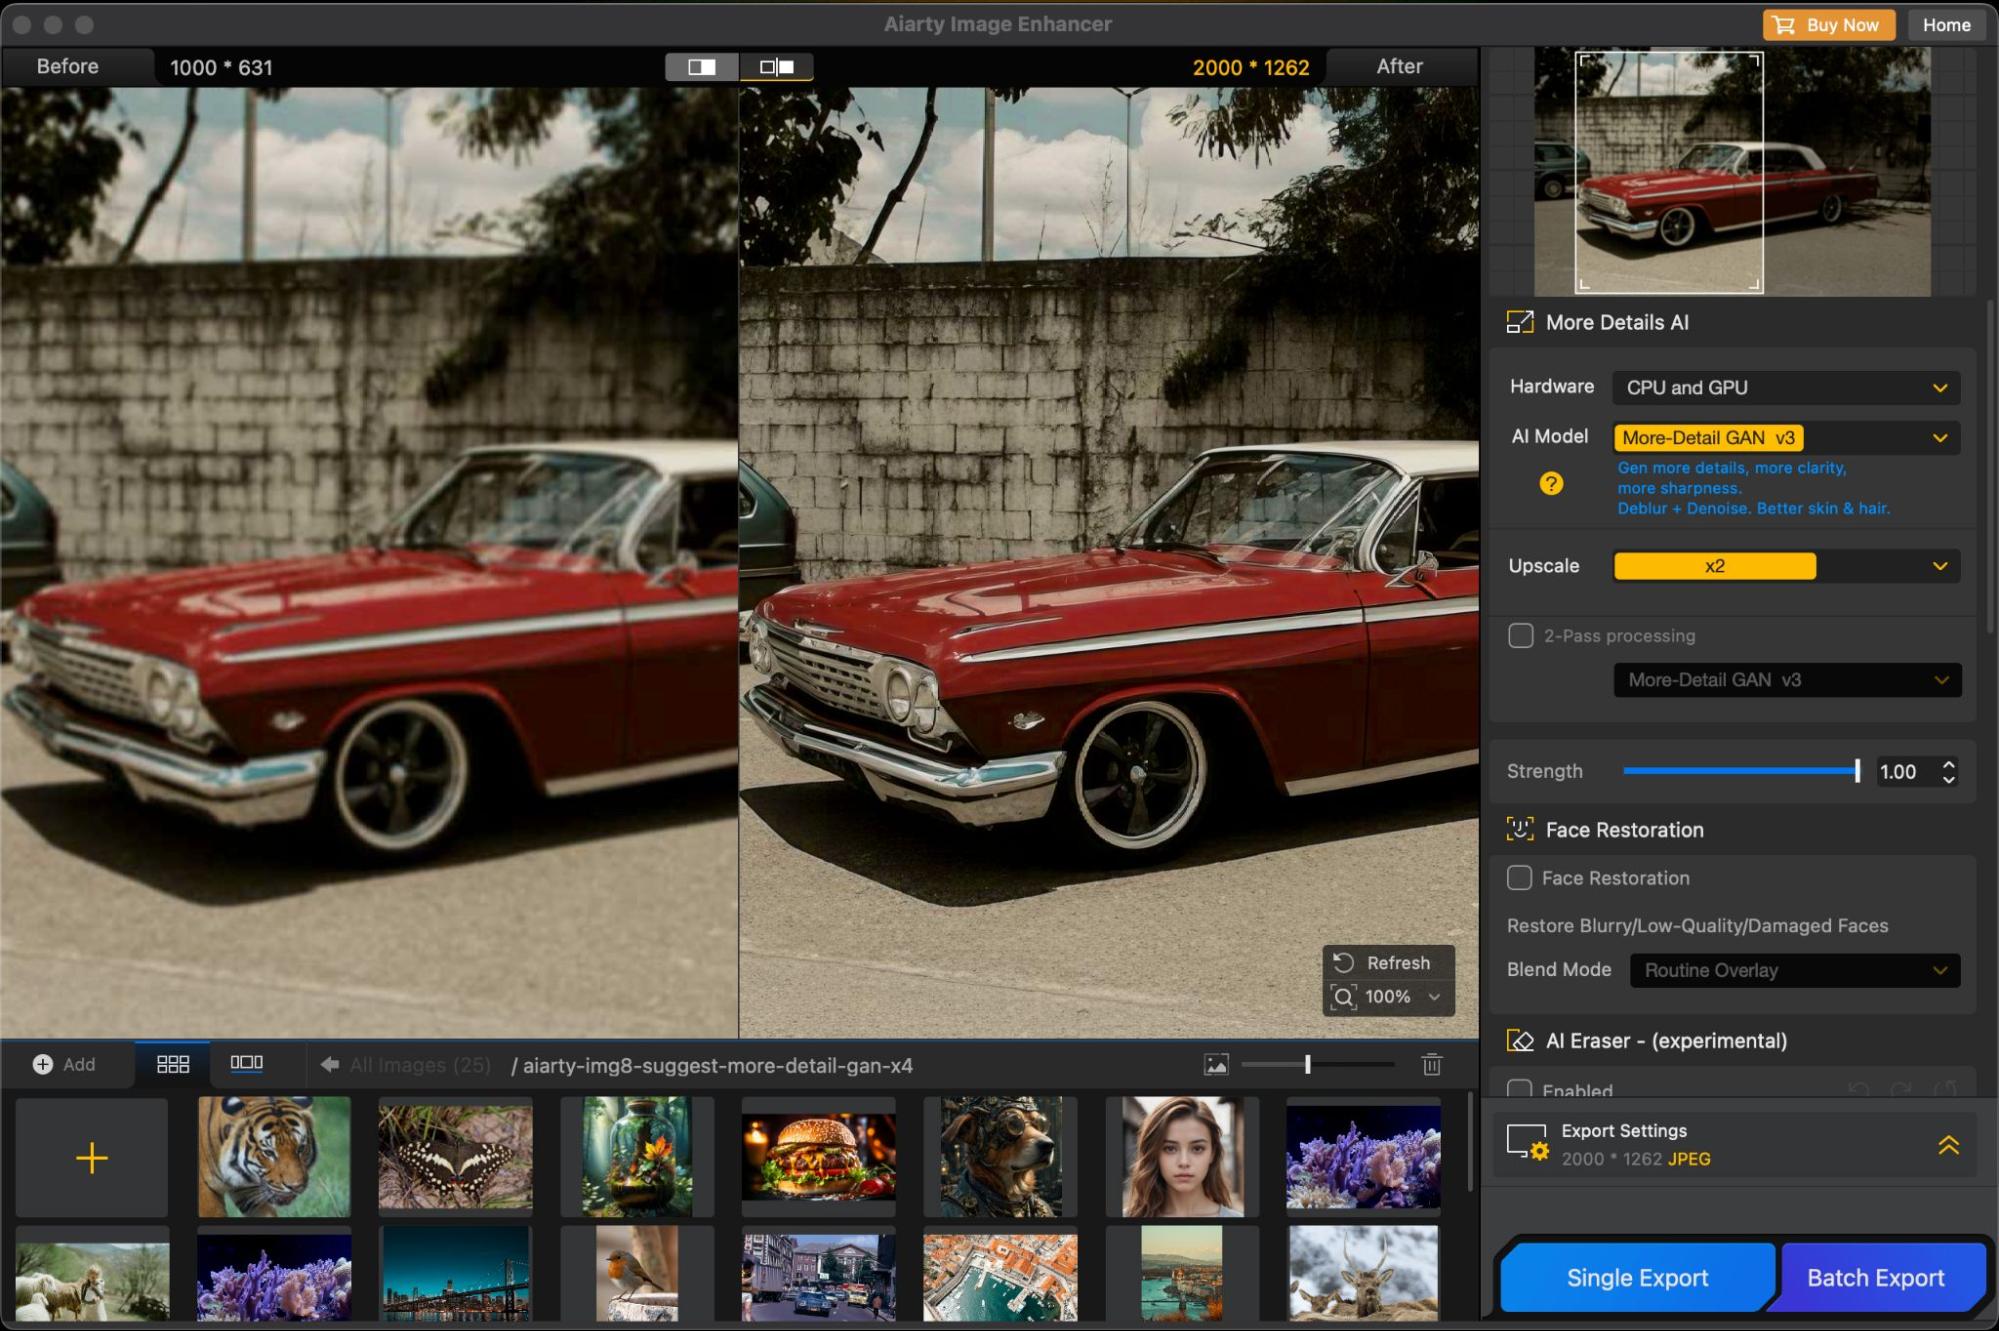Open the Hardware CPU and GPU dropdown
1999x1331 pixels.
coord(1785,388)
